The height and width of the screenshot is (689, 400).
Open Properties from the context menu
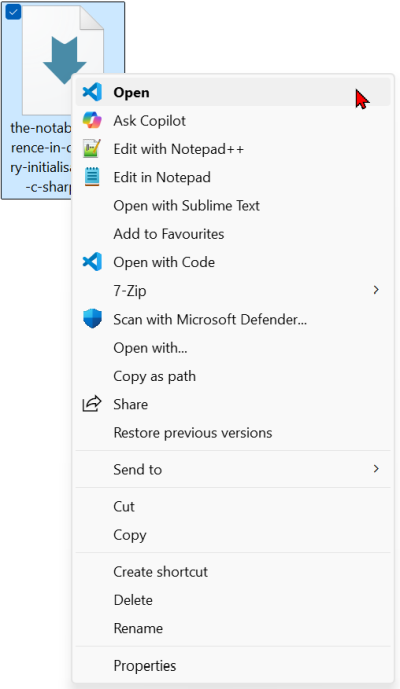coord(233,665)
